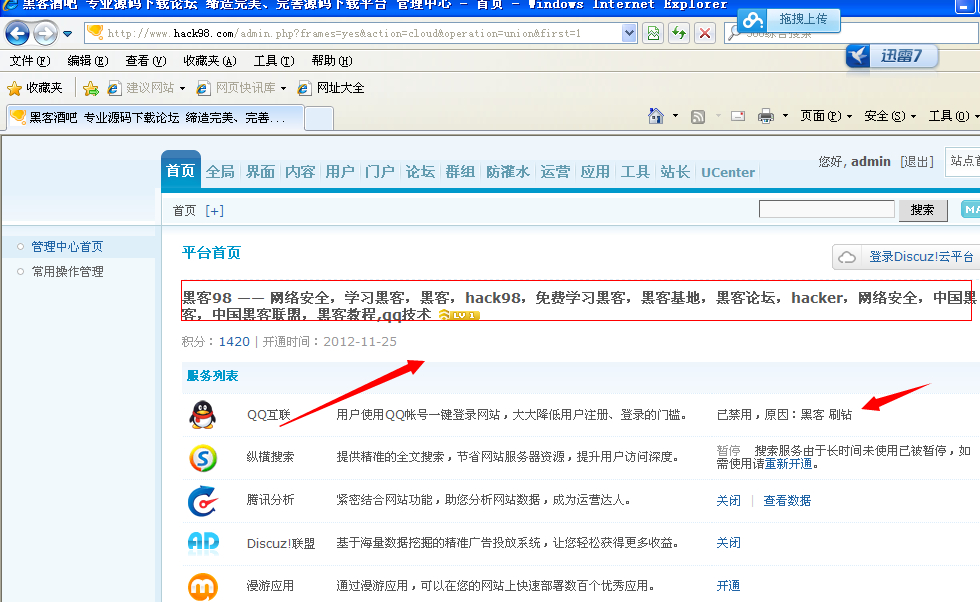
Task: Click the read mail icon
Action: click(x=738, y=116)
